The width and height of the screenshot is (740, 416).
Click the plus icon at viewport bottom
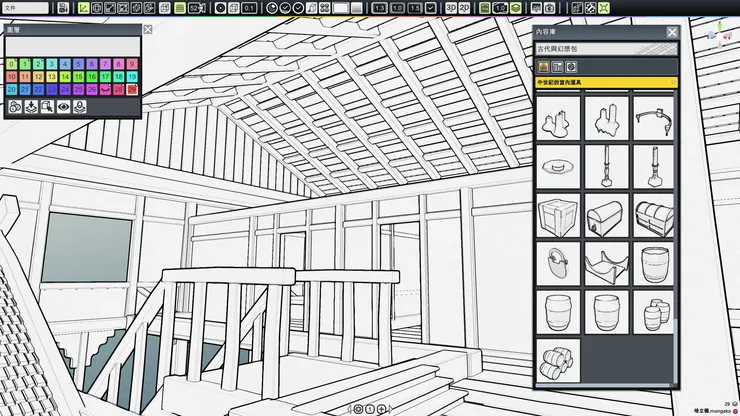pos(381,409)
